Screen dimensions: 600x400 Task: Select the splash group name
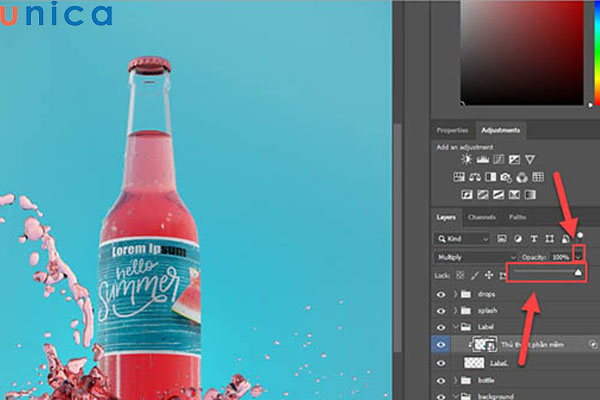point(488,311)
